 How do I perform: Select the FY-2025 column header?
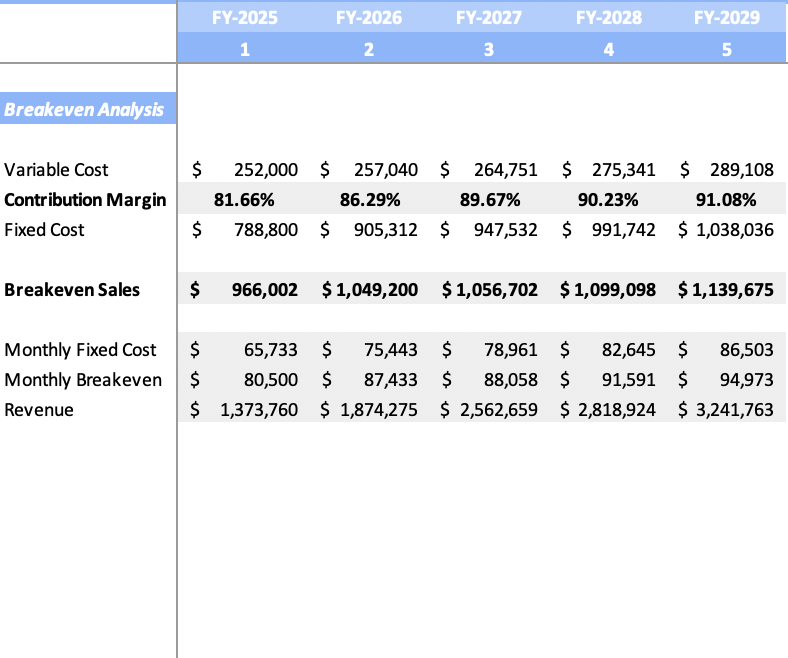point(245,18)
